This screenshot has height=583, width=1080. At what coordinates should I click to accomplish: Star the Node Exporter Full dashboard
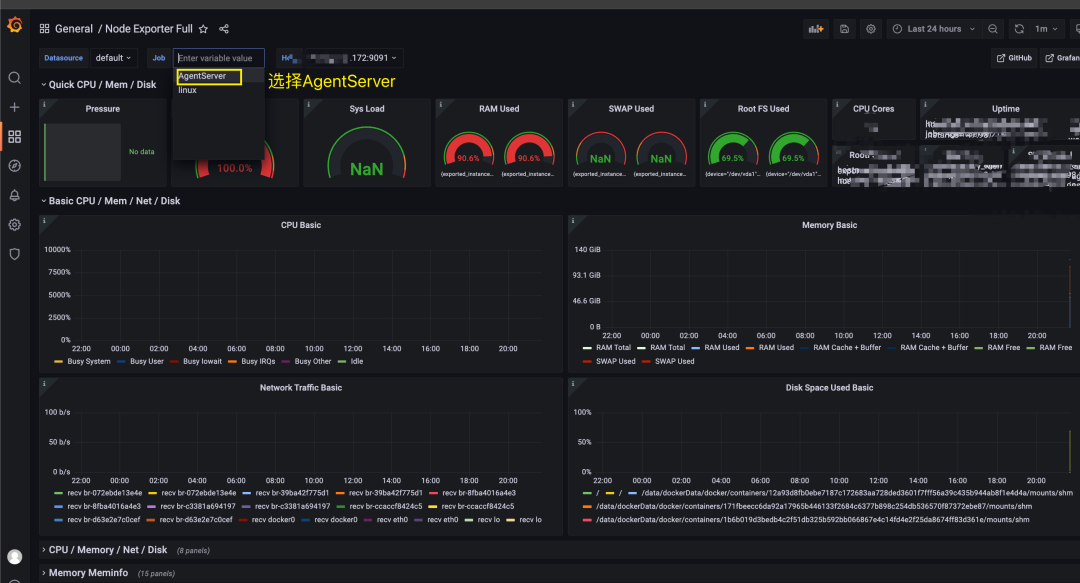click(203, 29)
